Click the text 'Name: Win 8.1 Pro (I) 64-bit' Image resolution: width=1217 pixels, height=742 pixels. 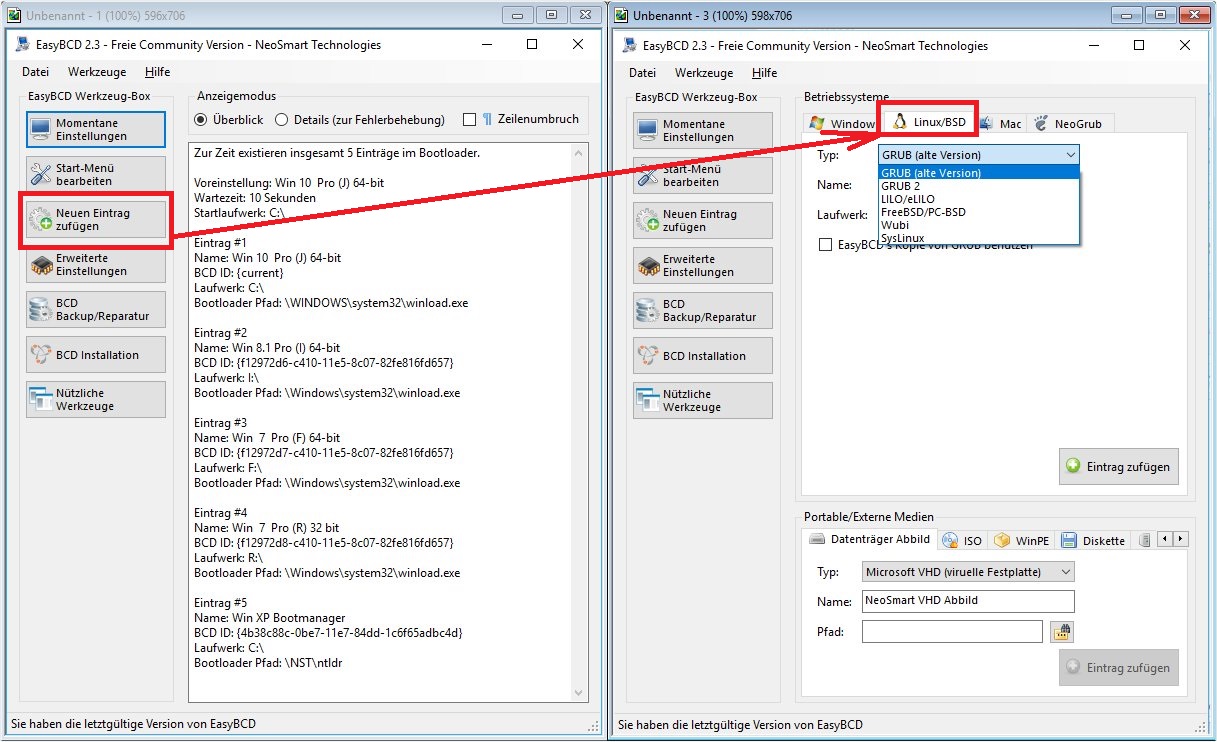(x=269, y=348)
